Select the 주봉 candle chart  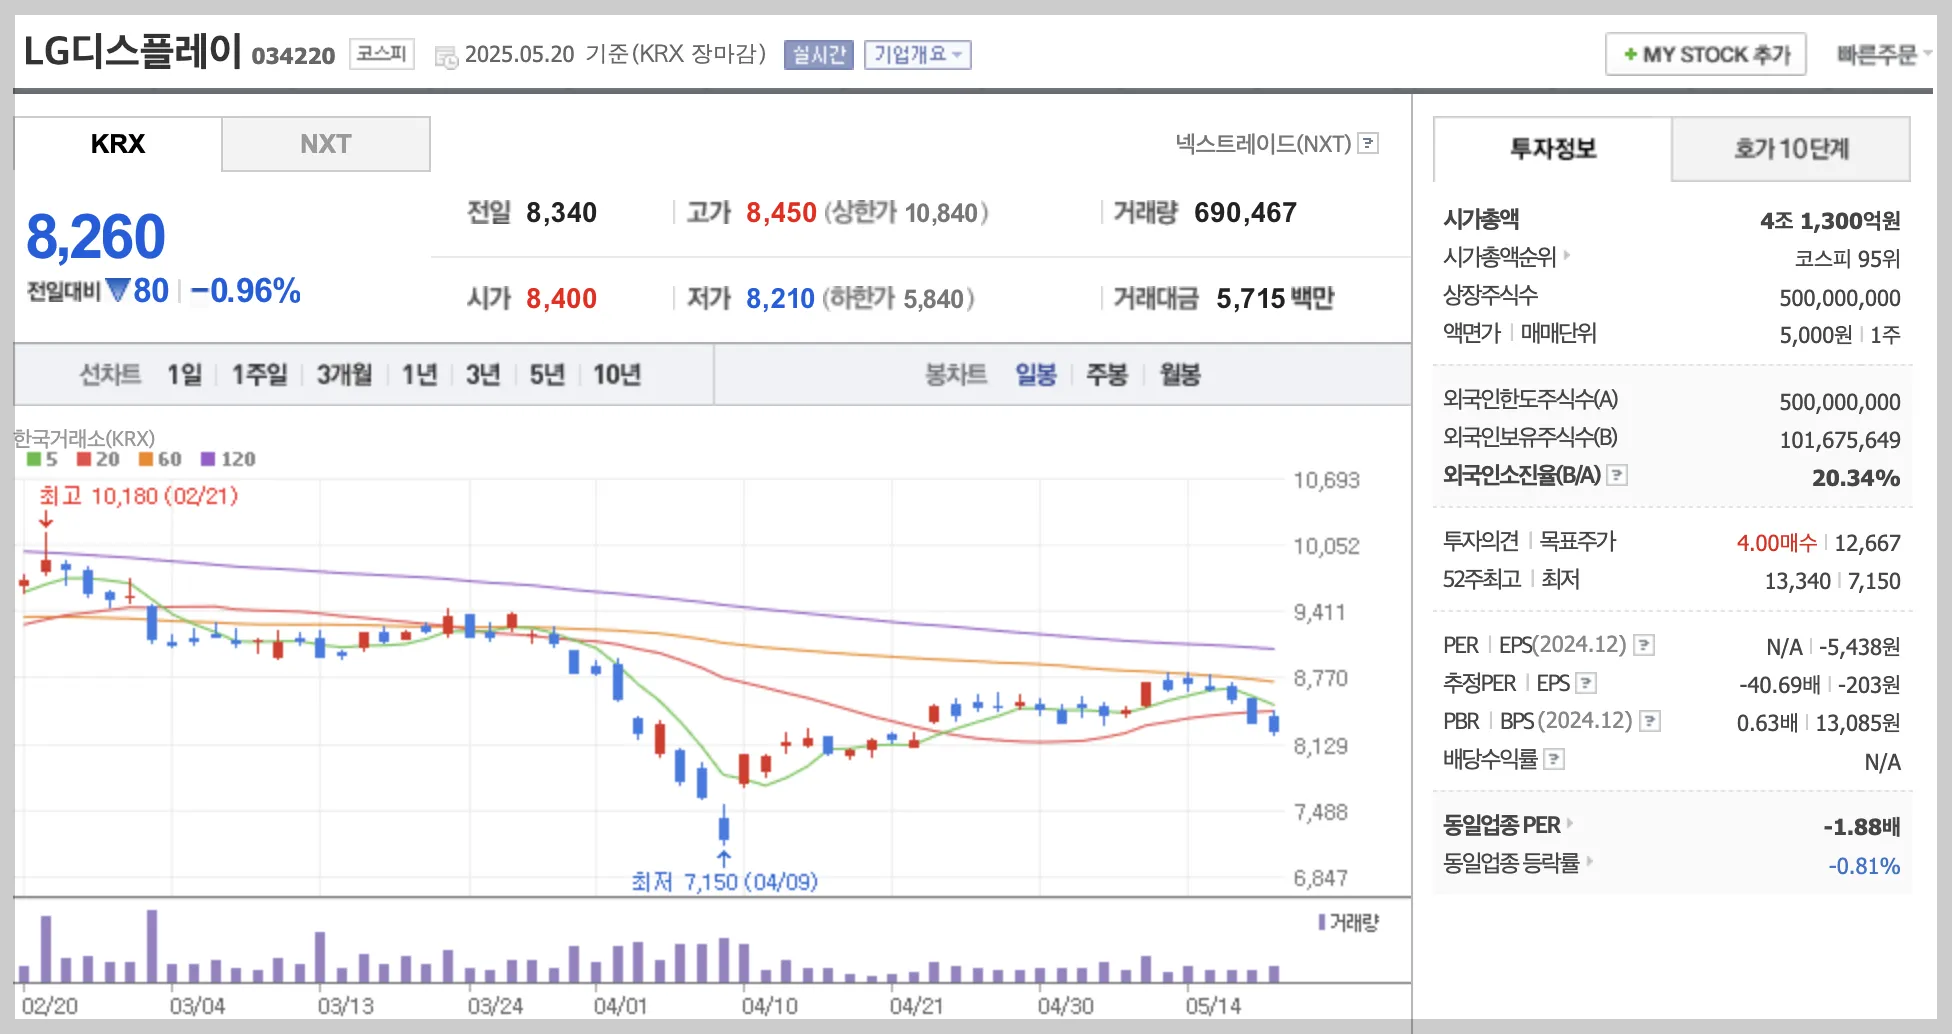click(x=1107, y=375)
